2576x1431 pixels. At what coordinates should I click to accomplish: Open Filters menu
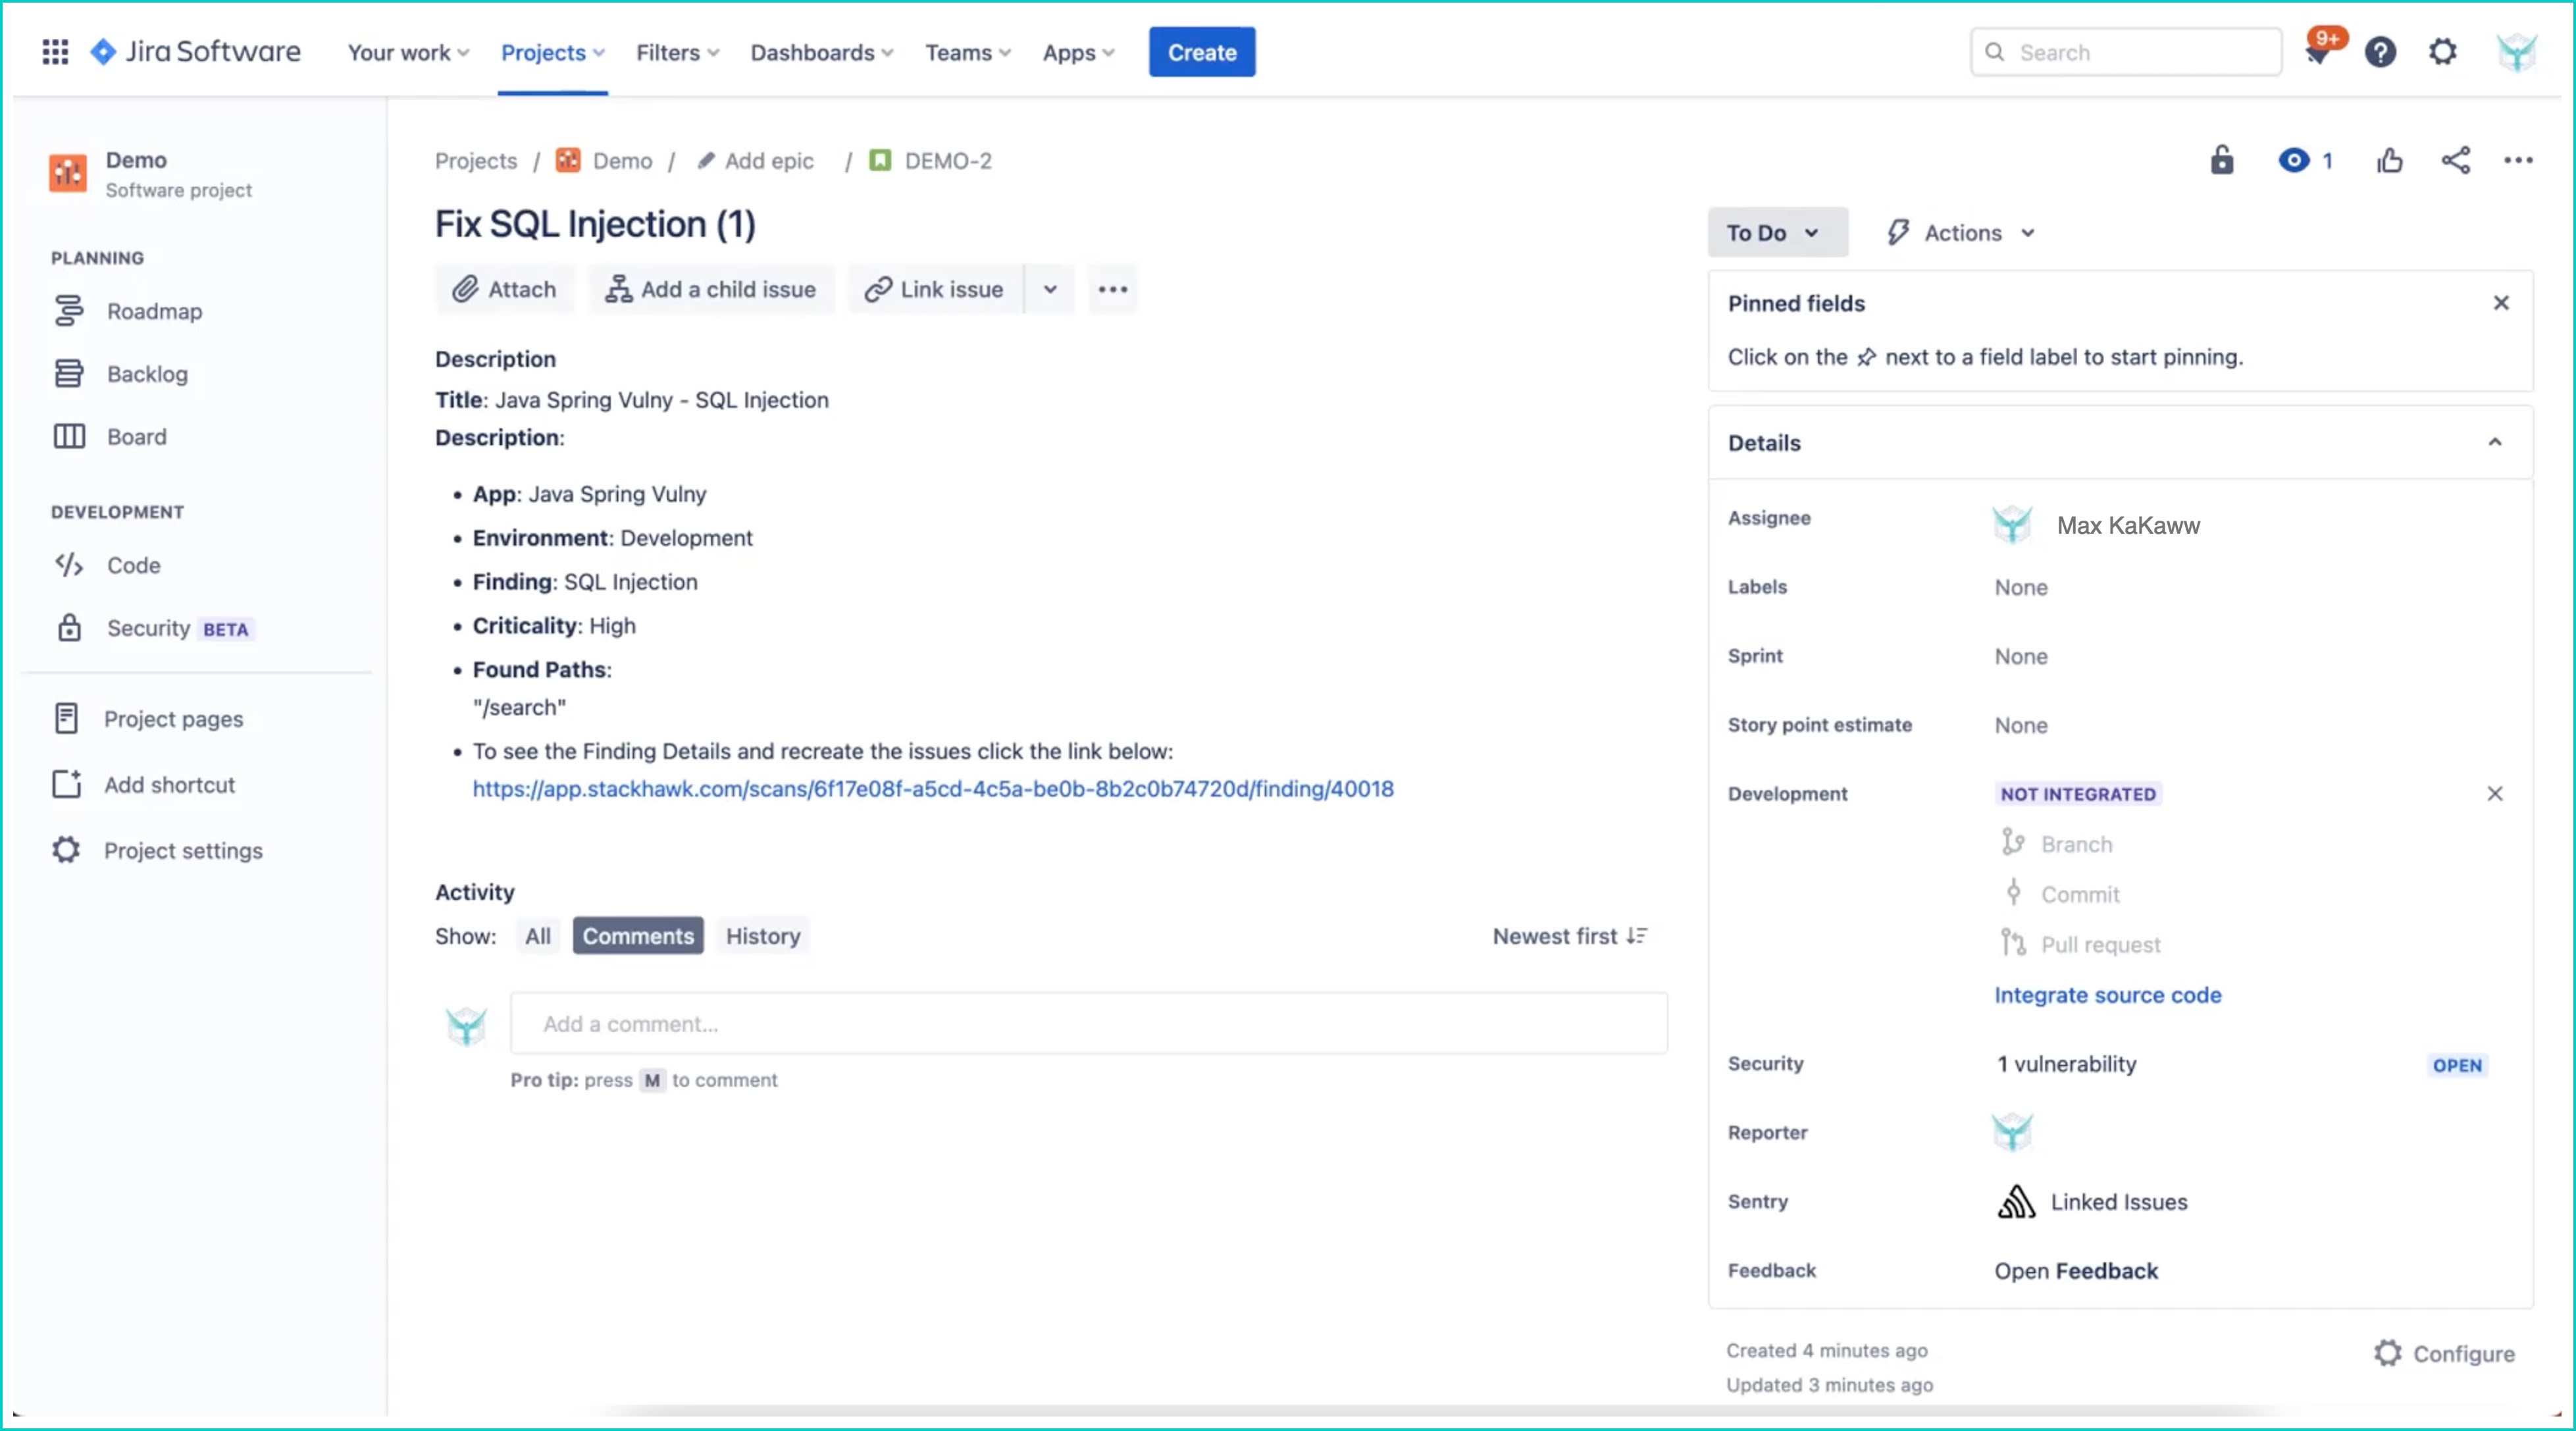click(x=677, y=52)
